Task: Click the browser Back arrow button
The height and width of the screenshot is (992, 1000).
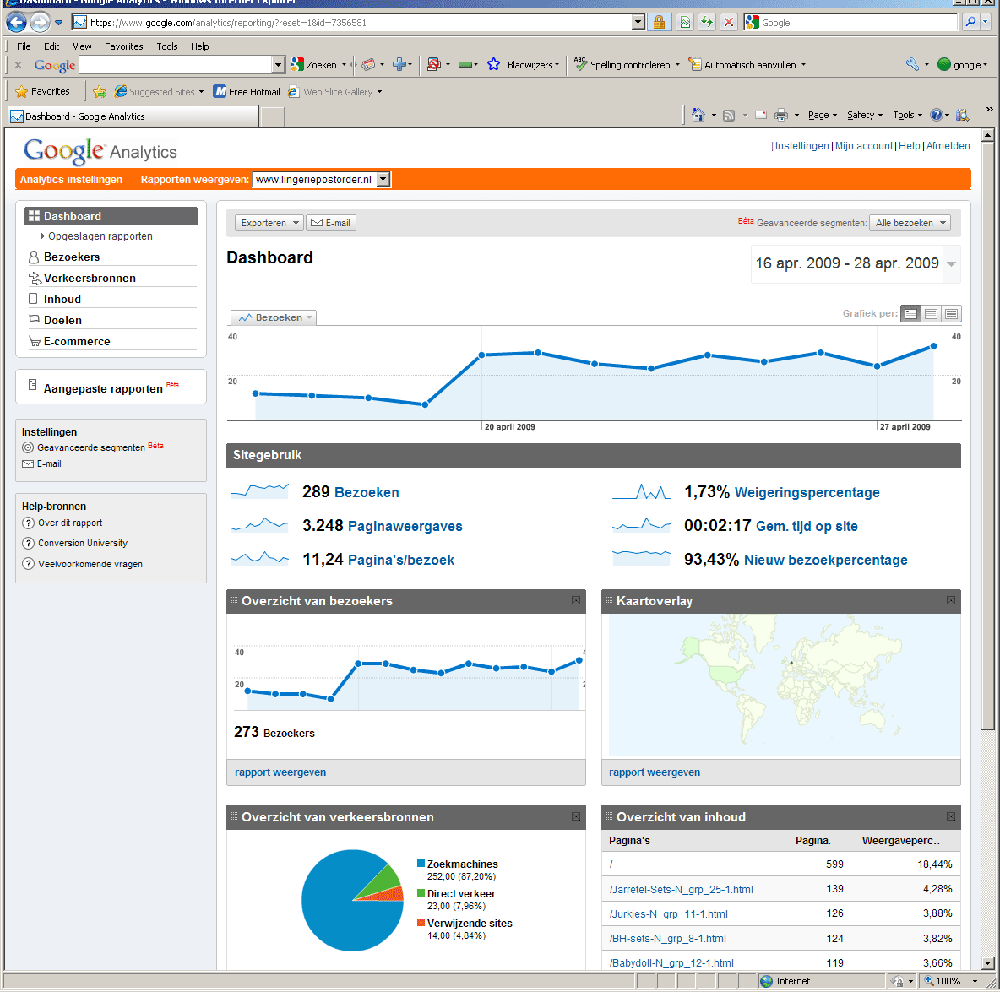Action: point(17,22)
